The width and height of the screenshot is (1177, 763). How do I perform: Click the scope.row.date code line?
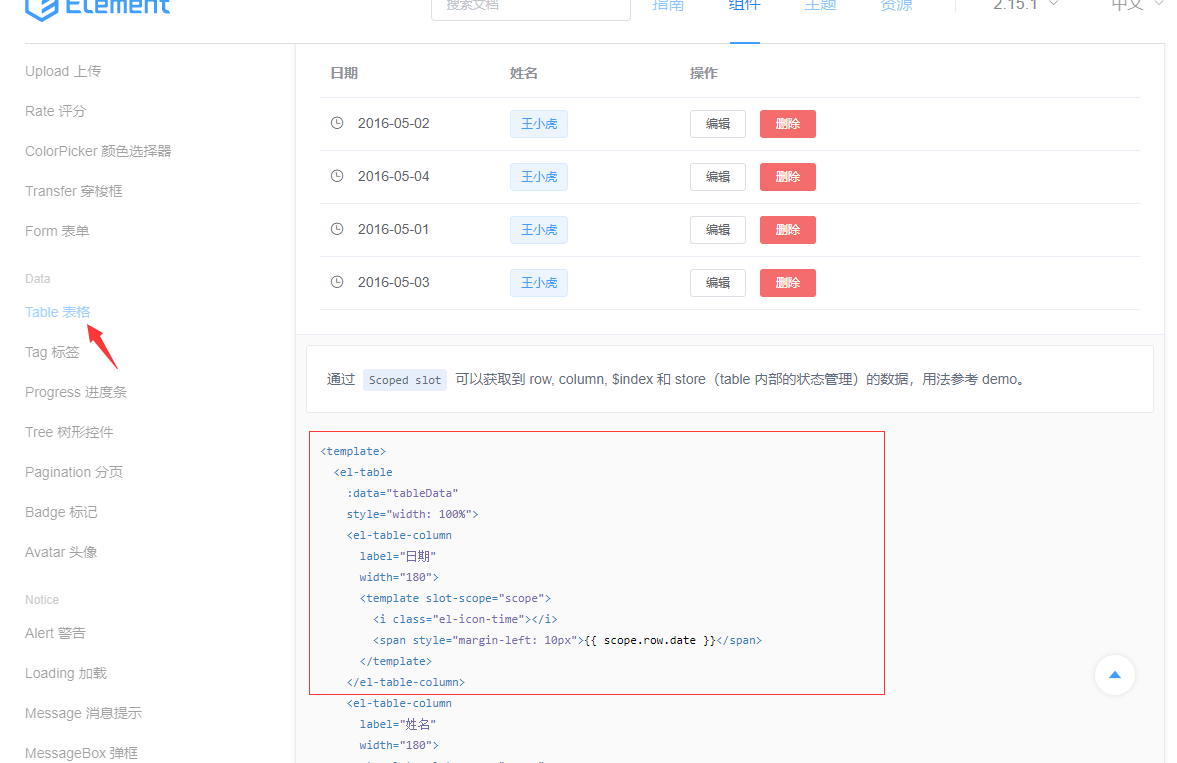point(567,640)
